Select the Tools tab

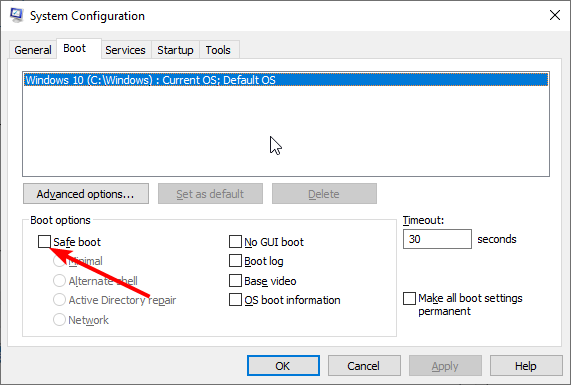218,50
